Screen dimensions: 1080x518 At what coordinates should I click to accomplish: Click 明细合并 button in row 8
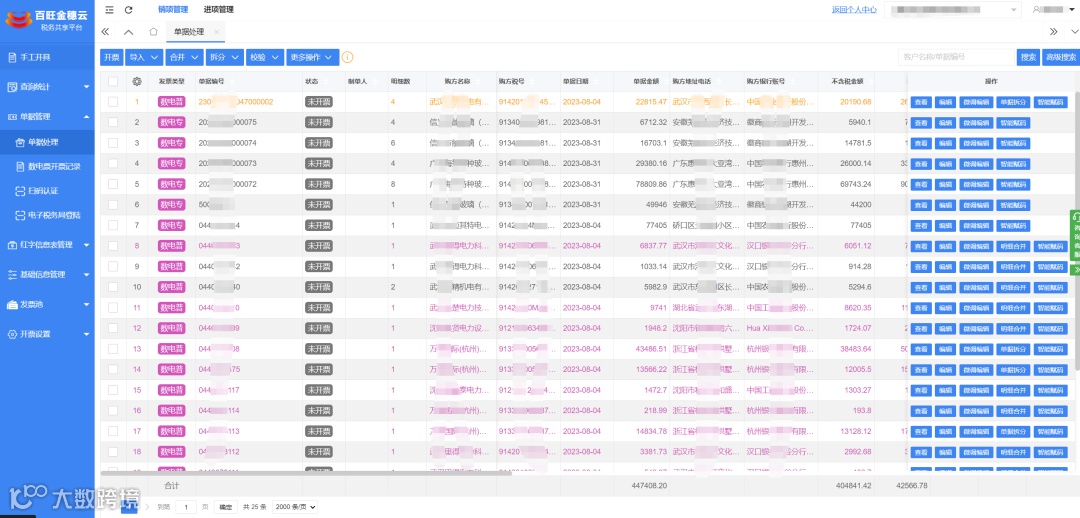pos(1013,246)
